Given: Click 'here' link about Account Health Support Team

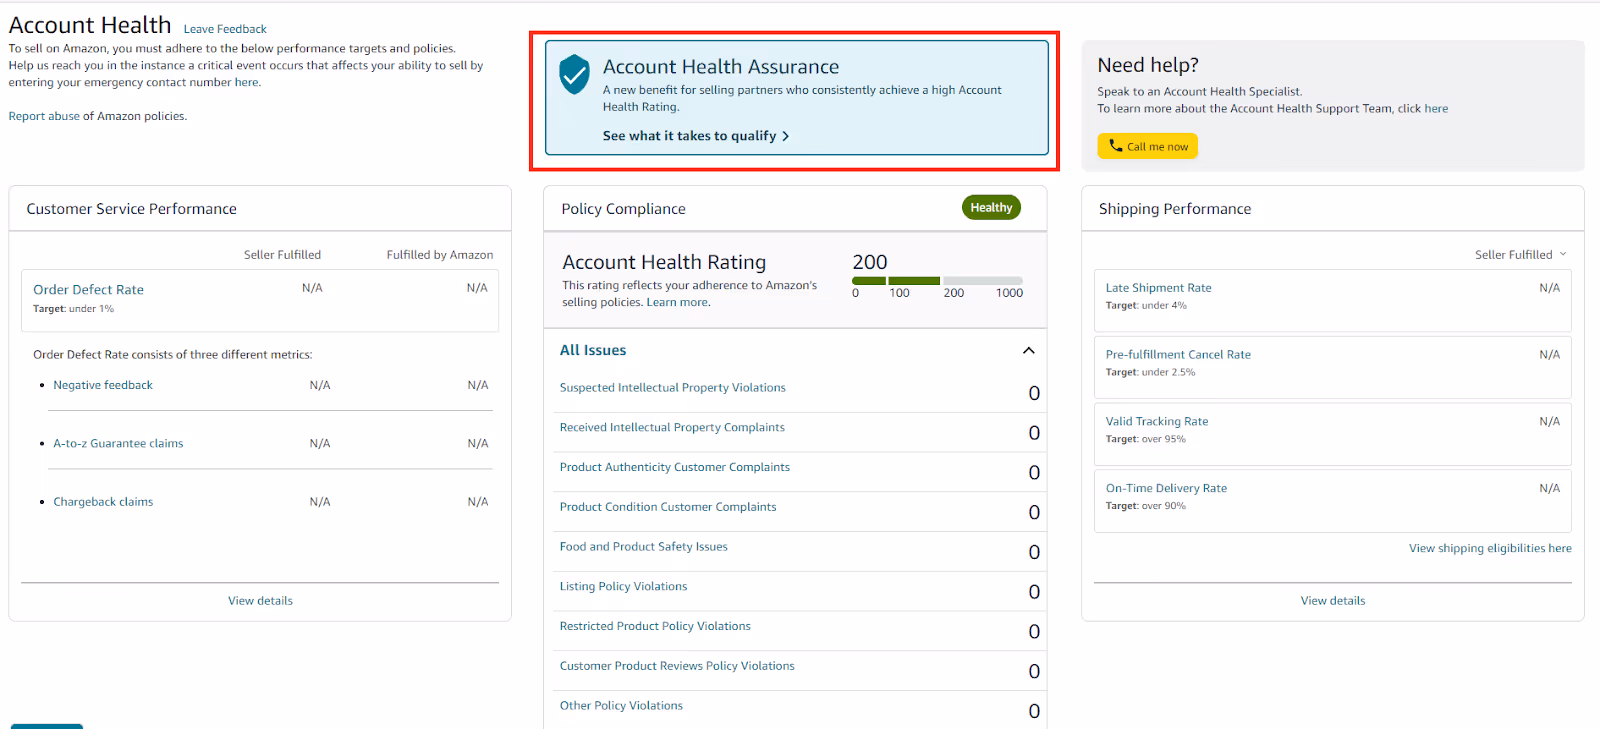Looking at the screenshot, I should 1436,108.
